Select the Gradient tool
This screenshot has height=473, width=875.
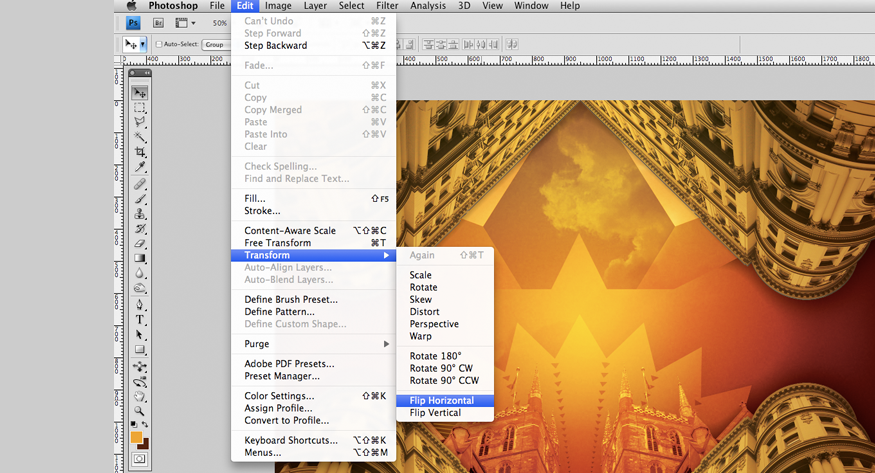point(140,258)
